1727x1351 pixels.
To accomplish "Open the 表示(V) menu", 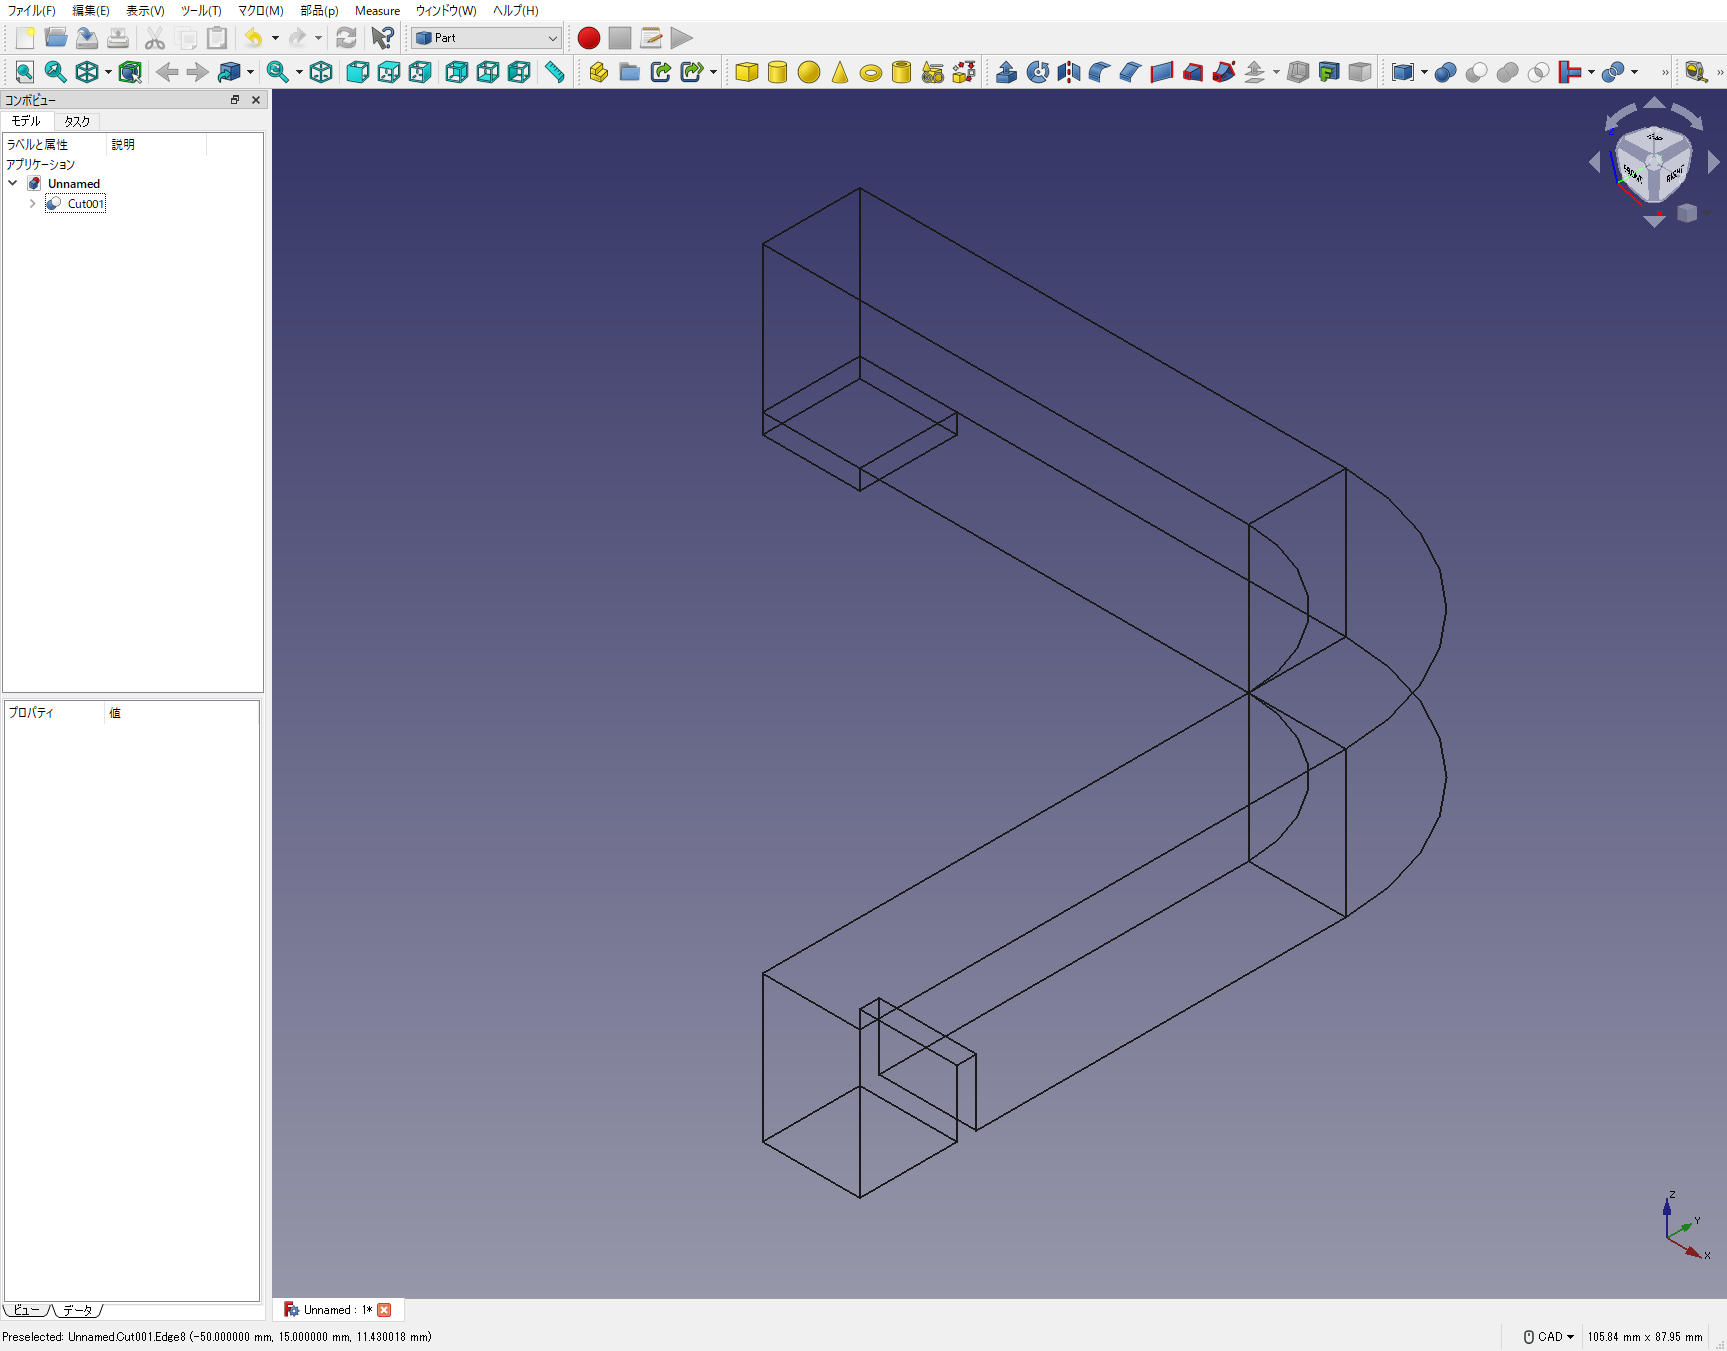I will point(145,11).
